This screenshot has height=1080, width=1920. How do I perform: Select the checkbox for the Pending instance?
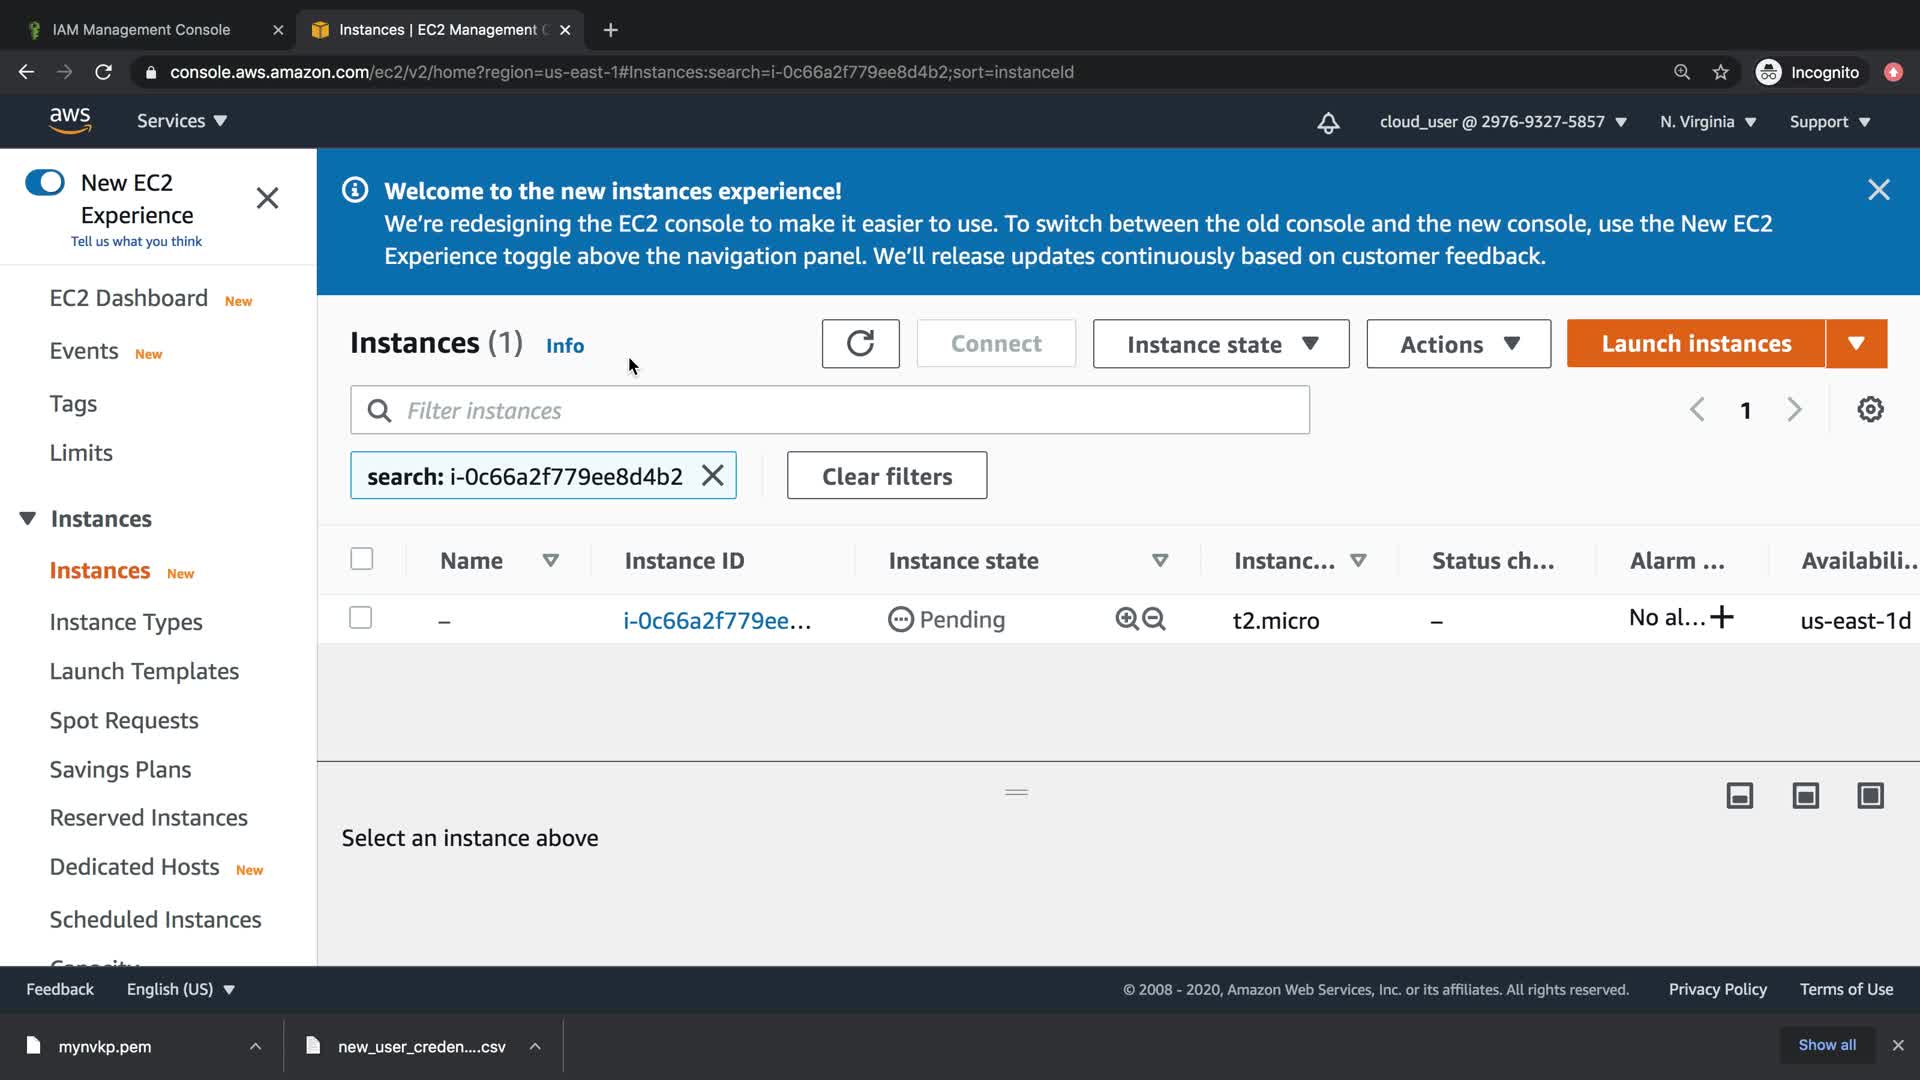[x=361, y=618]
